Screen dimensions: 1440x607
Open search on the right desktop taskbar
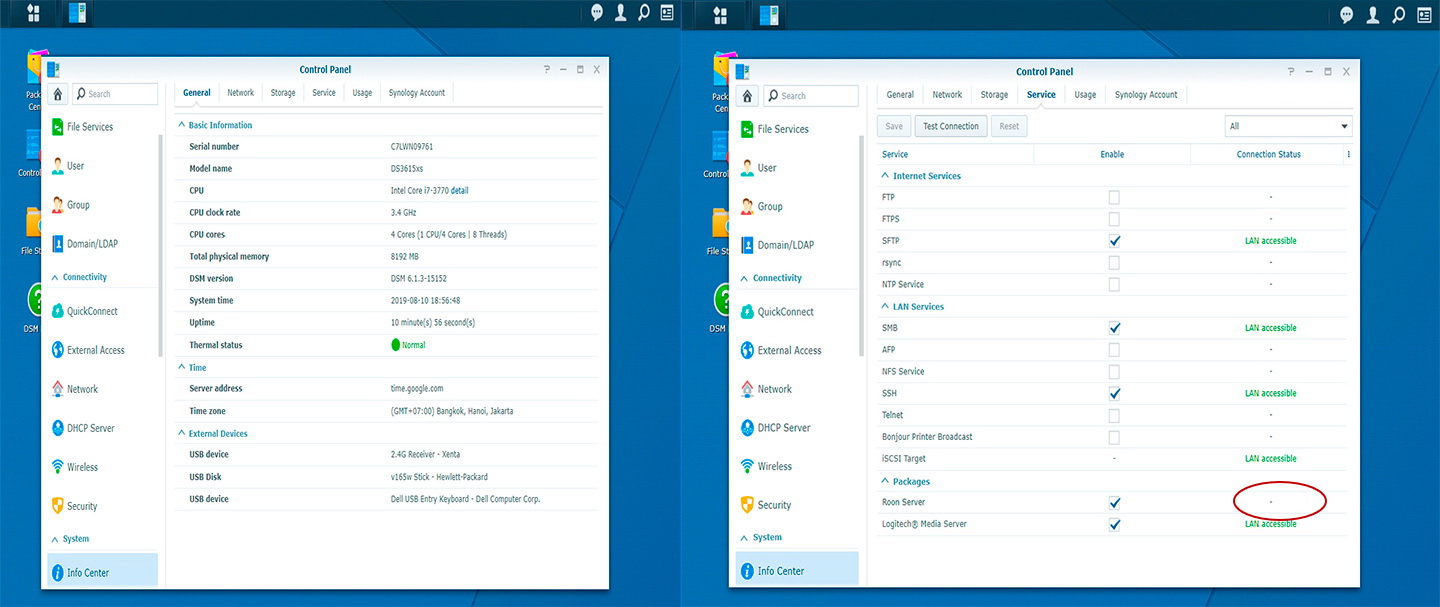point(1399,14)
